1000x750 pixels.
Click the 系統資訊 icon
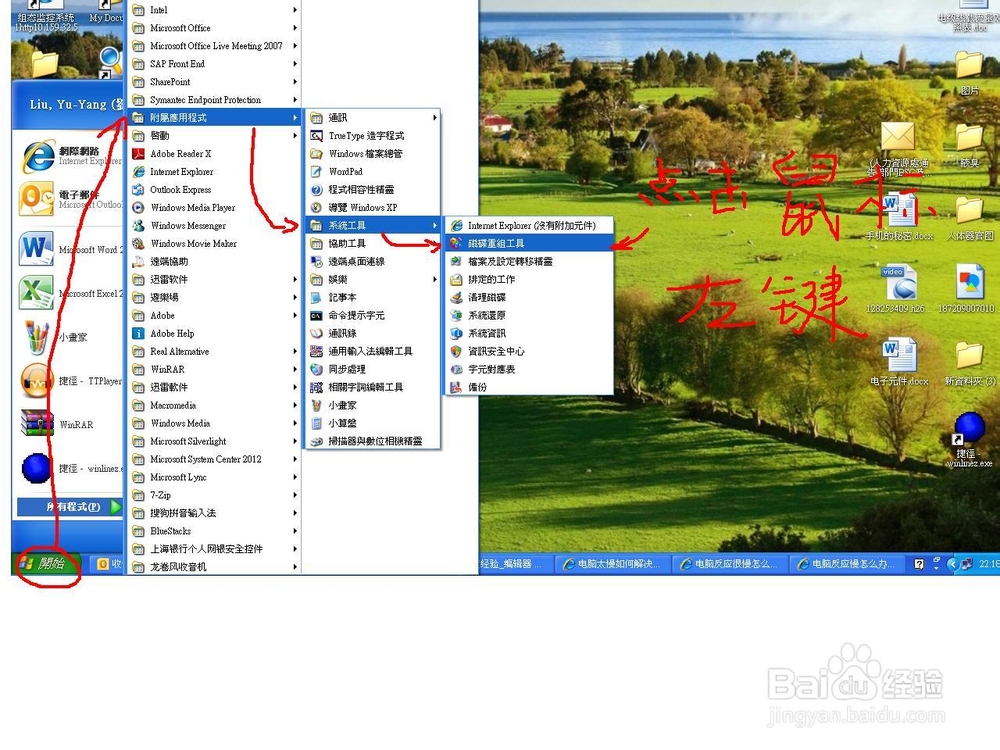456,334
